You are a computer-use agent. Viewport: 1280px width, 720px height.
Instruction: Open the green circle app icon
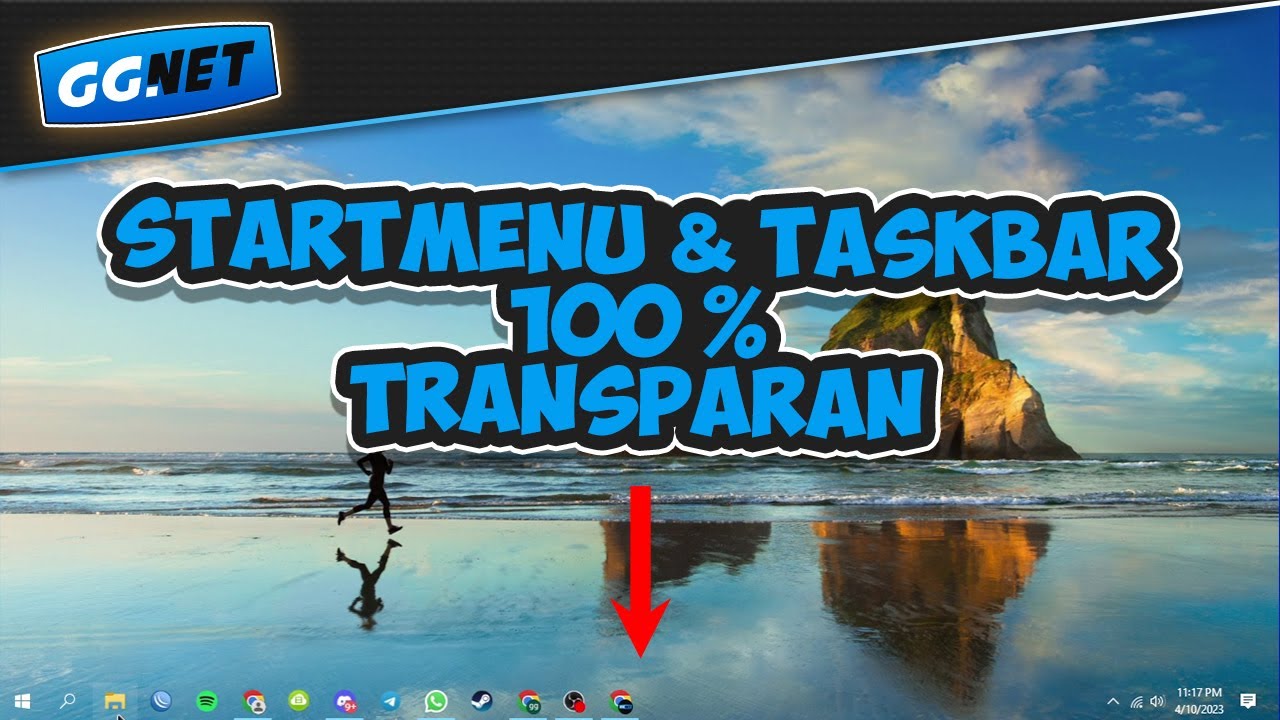(x=299, y=701)
